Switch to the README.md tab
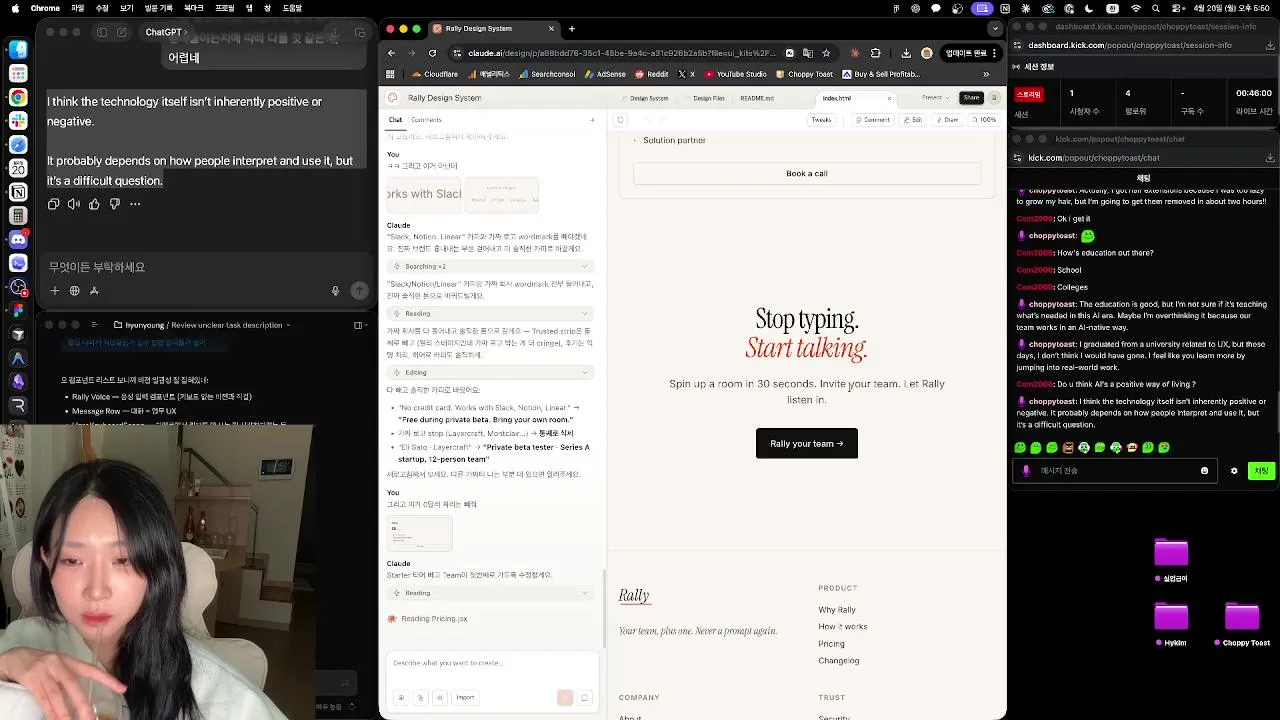Image resolution: width=1280 pixels, height=720 pixels. (x=757, y=98)
